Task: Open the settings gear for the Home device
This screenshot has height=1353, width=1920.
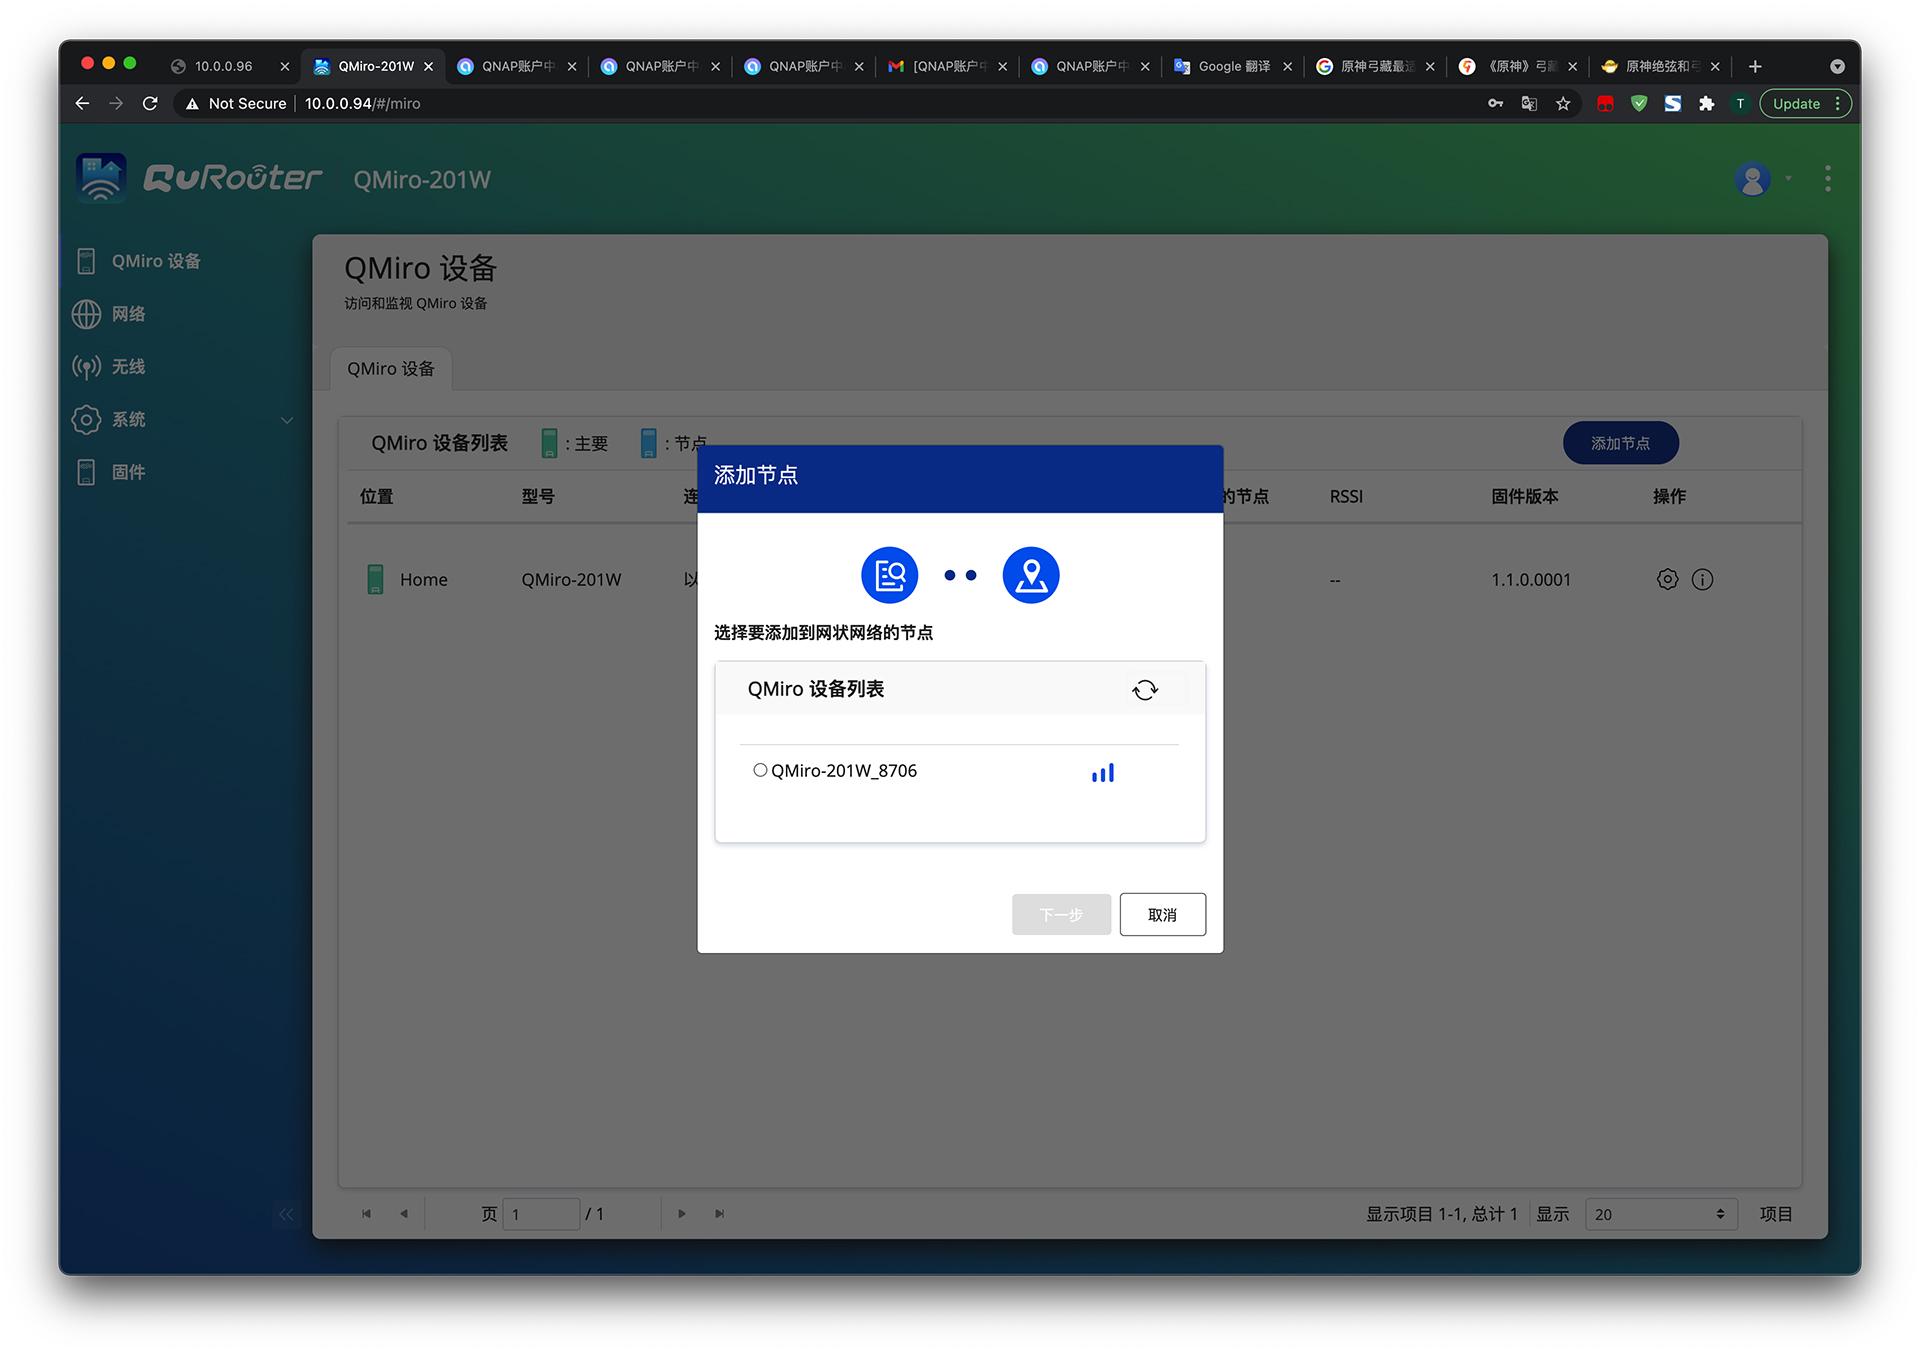Action: 1667,579
